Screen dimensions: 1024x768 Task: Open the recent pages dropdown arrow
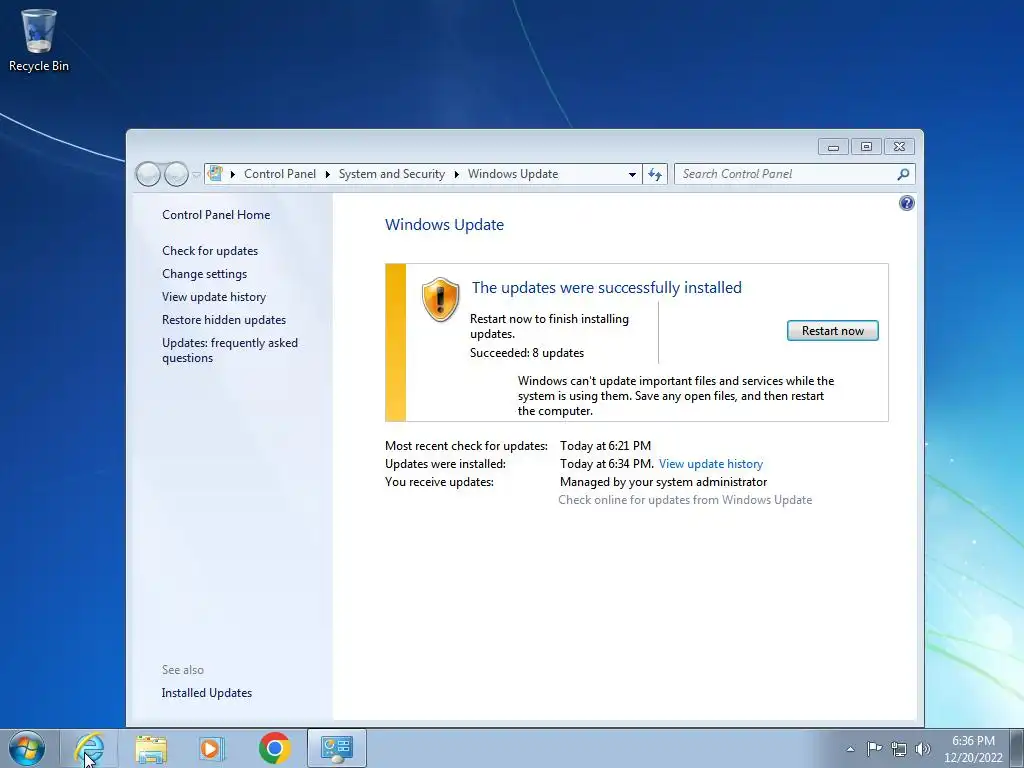(196, 174)
